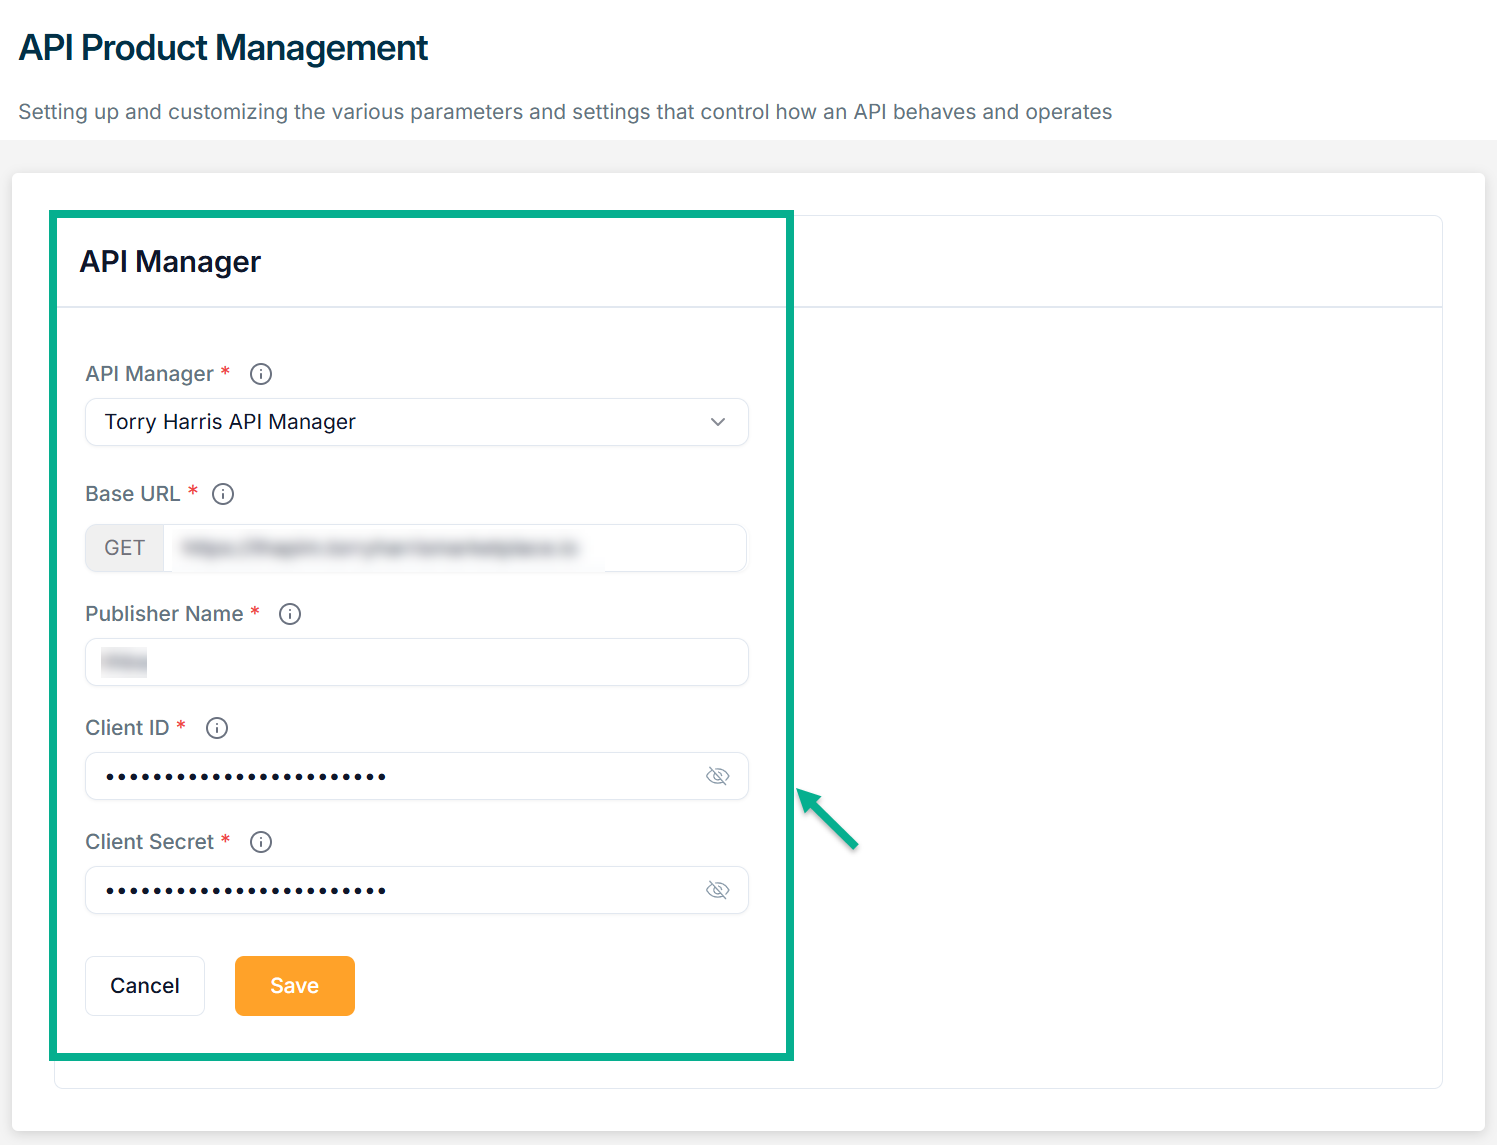Click the Client Secret info icon
Screen dimensions: 1497x1145
pyautogui.click(x=261, y=842)
